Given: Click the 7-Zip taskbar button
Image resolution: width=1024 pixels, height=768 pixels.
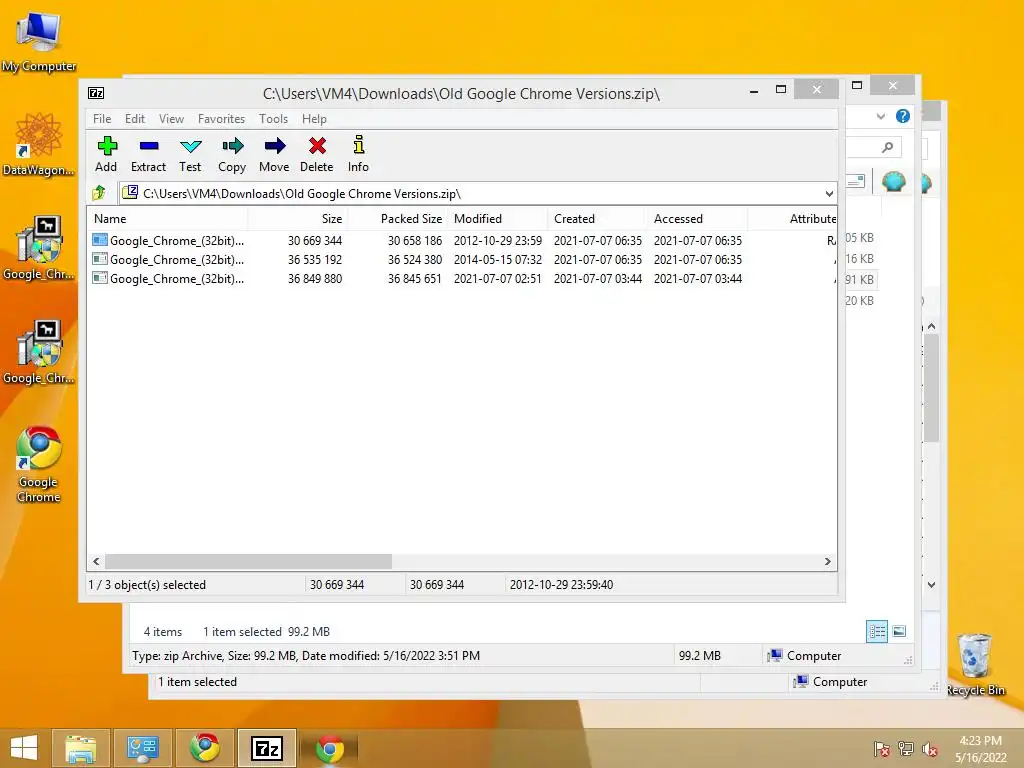Looking at the screenshot, I should click(267, 748).
